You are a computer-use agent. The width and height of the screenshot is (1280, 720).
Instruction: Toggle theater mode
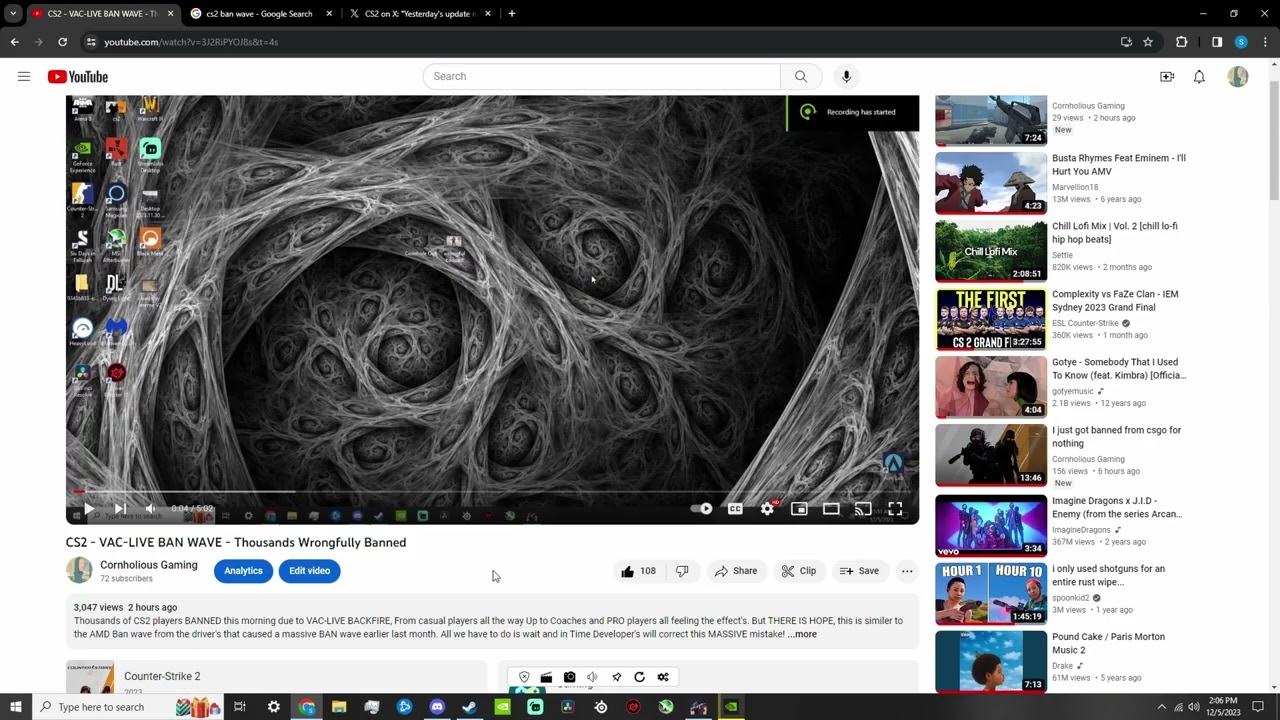coord(831,509)
